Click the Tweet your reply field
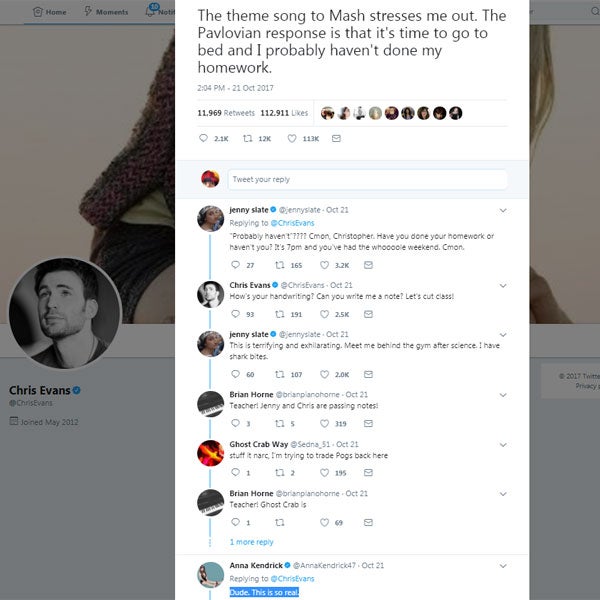Screen dimensions: 600x600 tap(367, 179)
